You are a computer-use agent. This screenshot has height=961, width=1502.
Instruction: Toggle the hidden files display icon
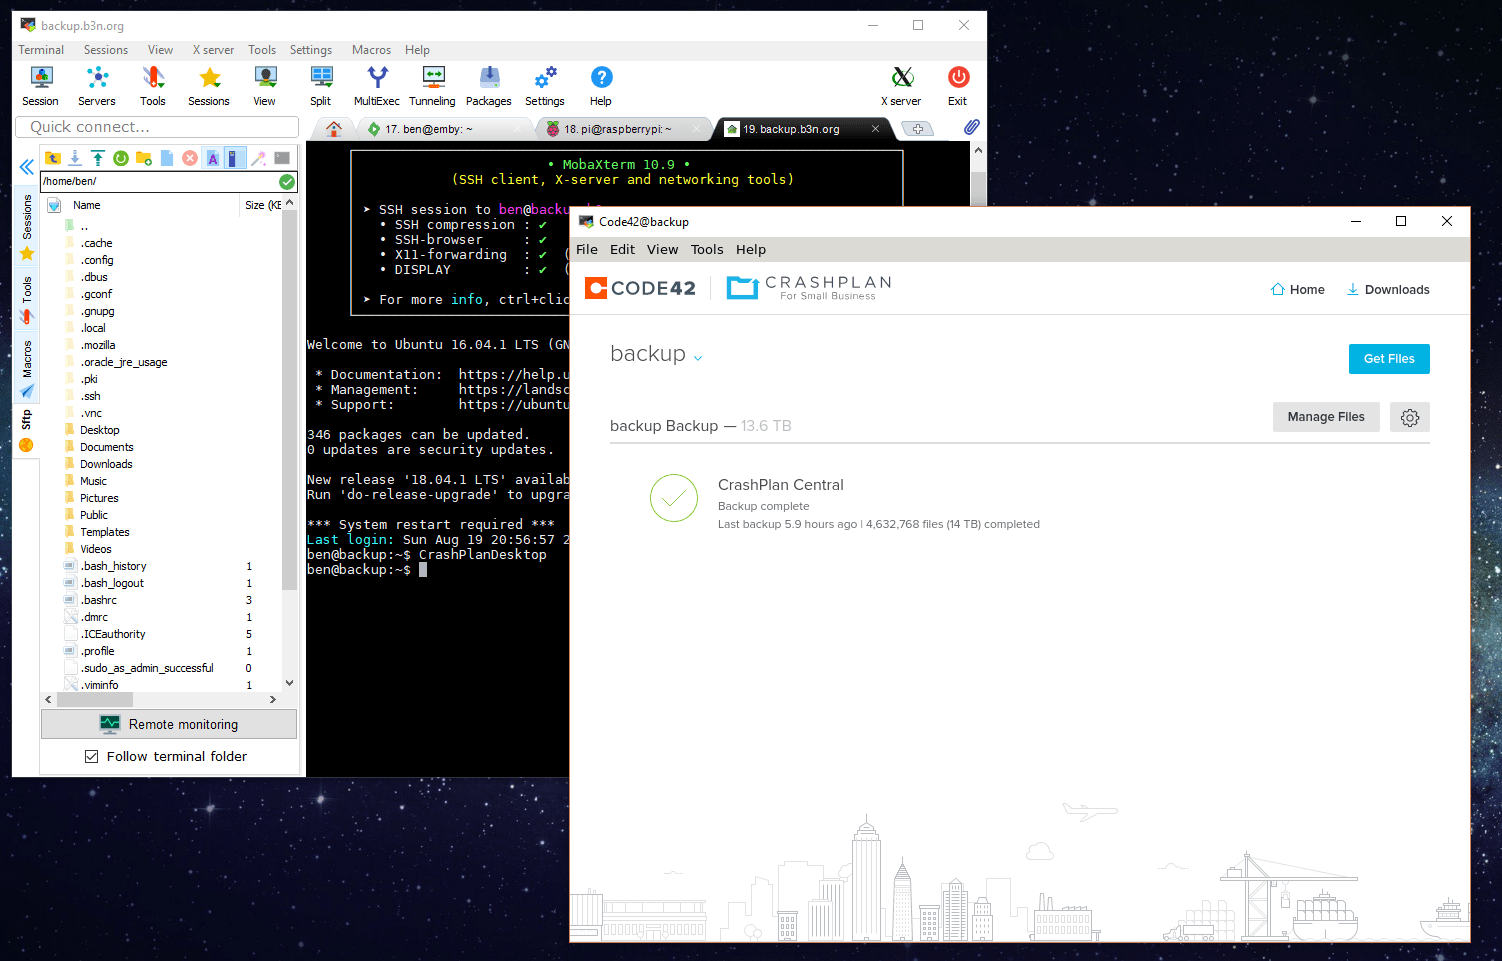coord(235,158)
